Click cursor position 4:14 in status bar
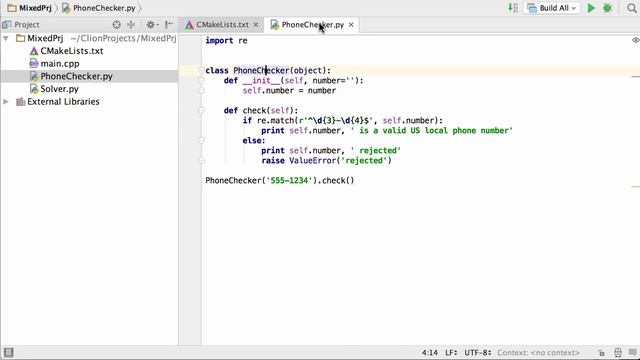The width and height of the screenshot is (640, 360). pyautogui.click(x=429, y=353)
